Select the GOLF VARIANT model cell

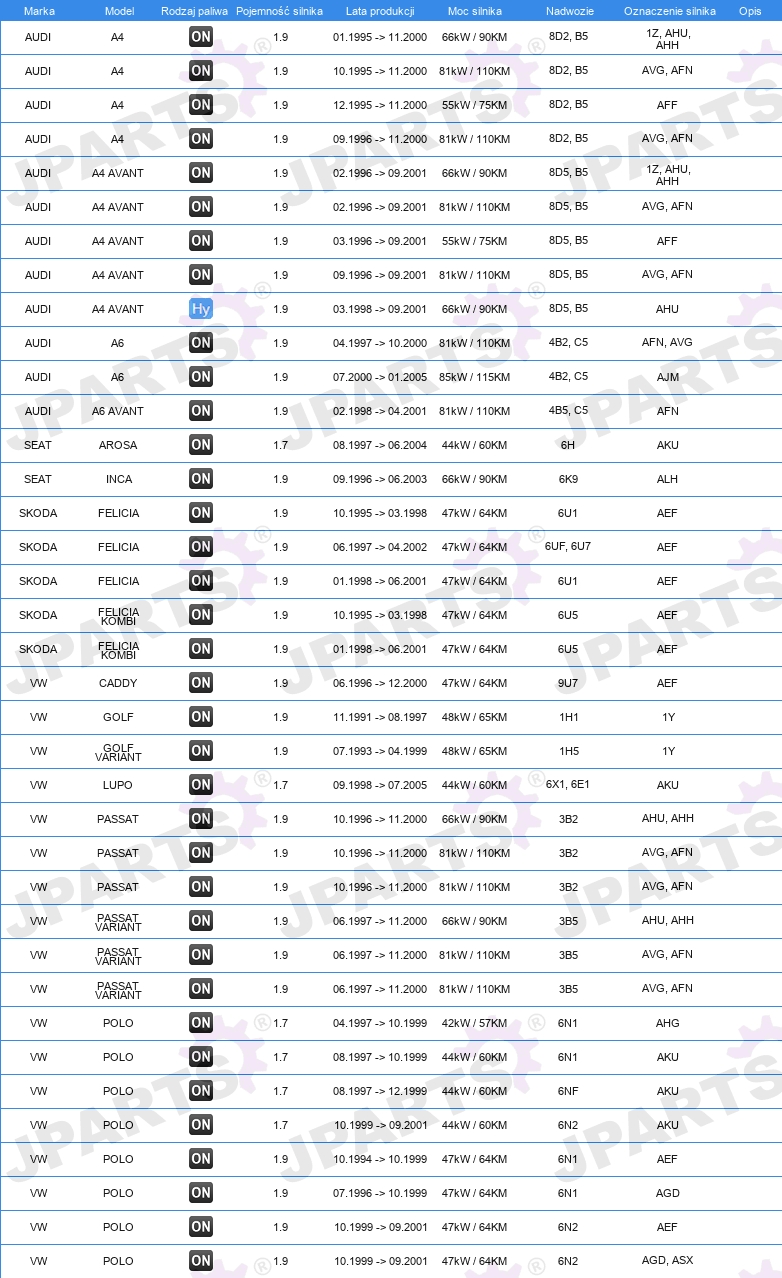pos(118,752)
